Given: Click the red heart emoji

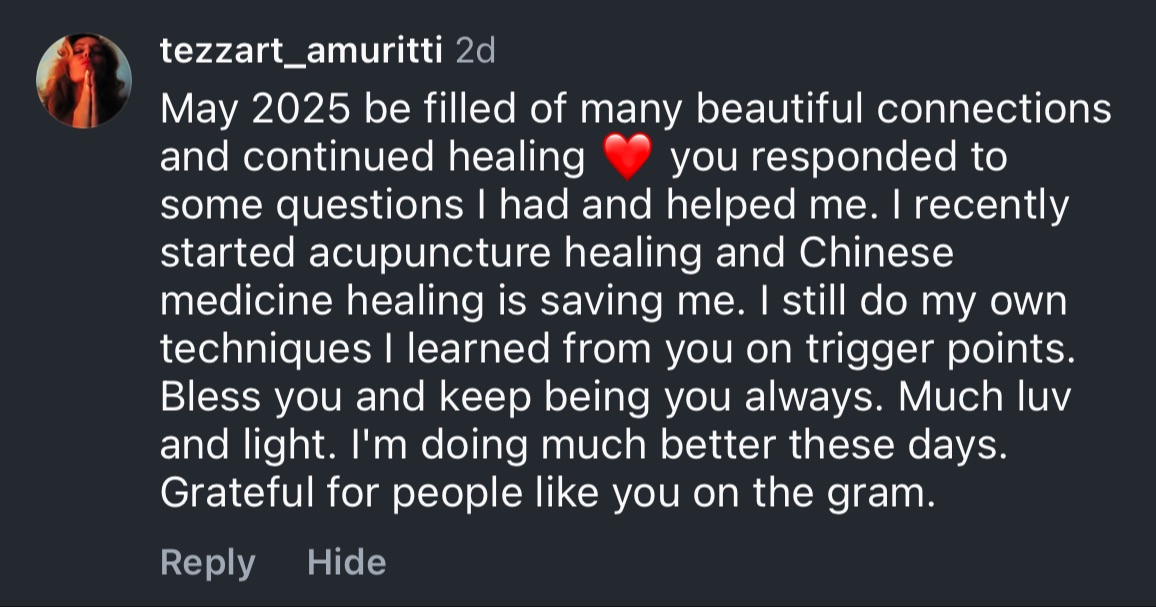Looking at the screenshot, I should click(628, 158).
